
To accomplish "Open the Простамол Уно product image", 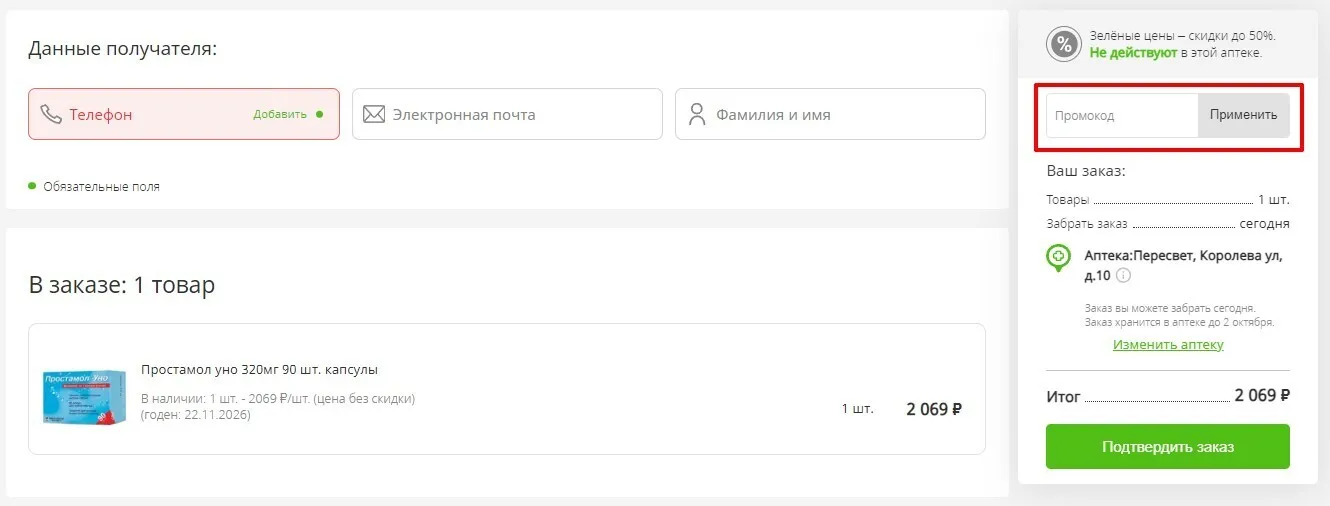I will point(85,397).
